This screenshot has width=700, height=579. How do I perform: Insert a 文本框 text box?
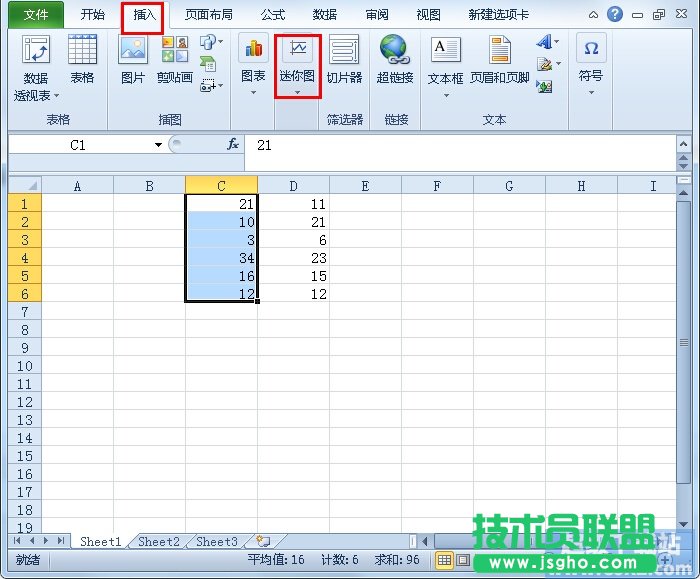click(x=446, y=66)
